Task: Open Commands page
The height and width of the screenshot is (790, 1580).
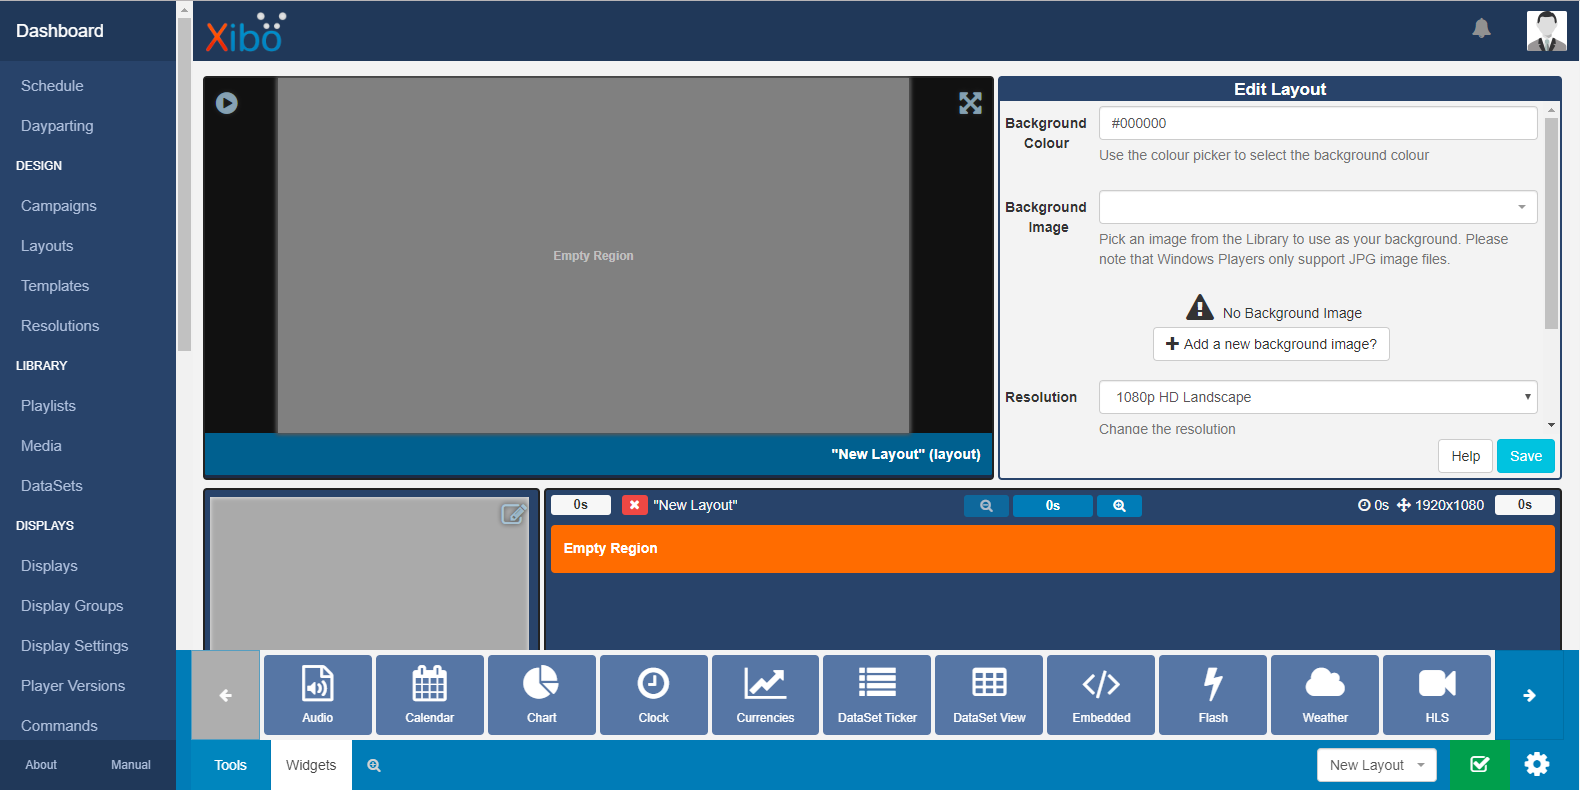Action: tap(59, 726)
